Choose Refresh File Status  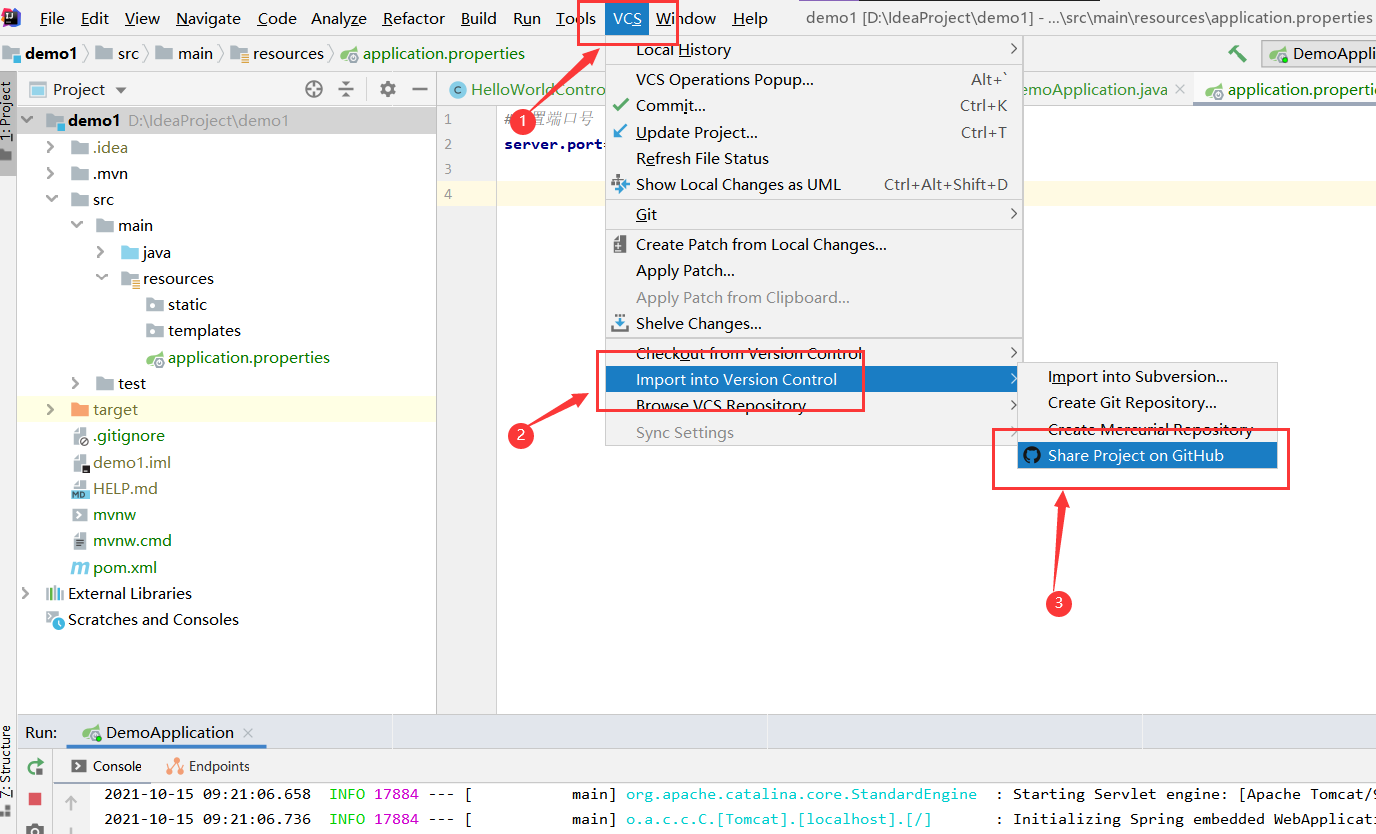(x=814, y=158)
